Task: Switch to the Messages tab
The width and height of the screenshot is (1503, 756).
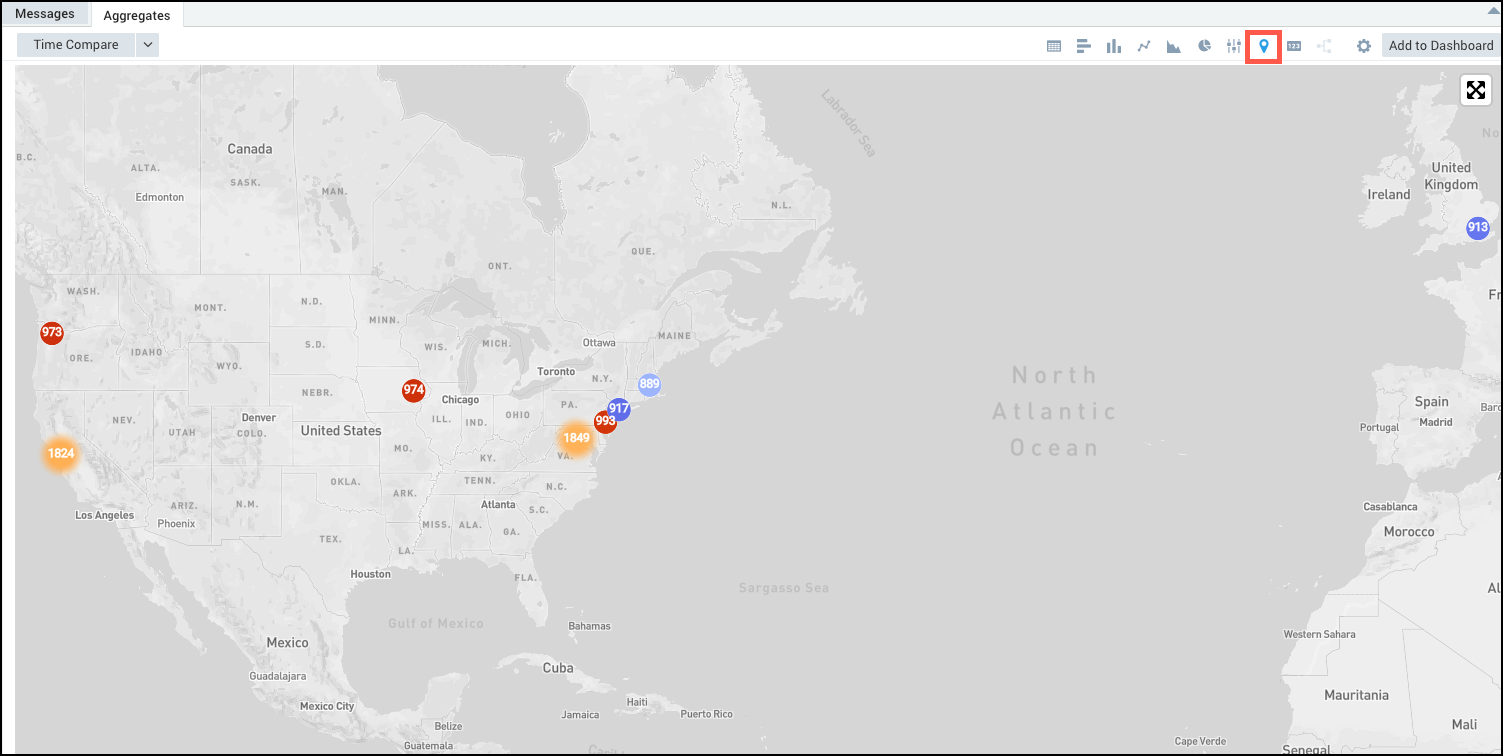Action: 45,13
